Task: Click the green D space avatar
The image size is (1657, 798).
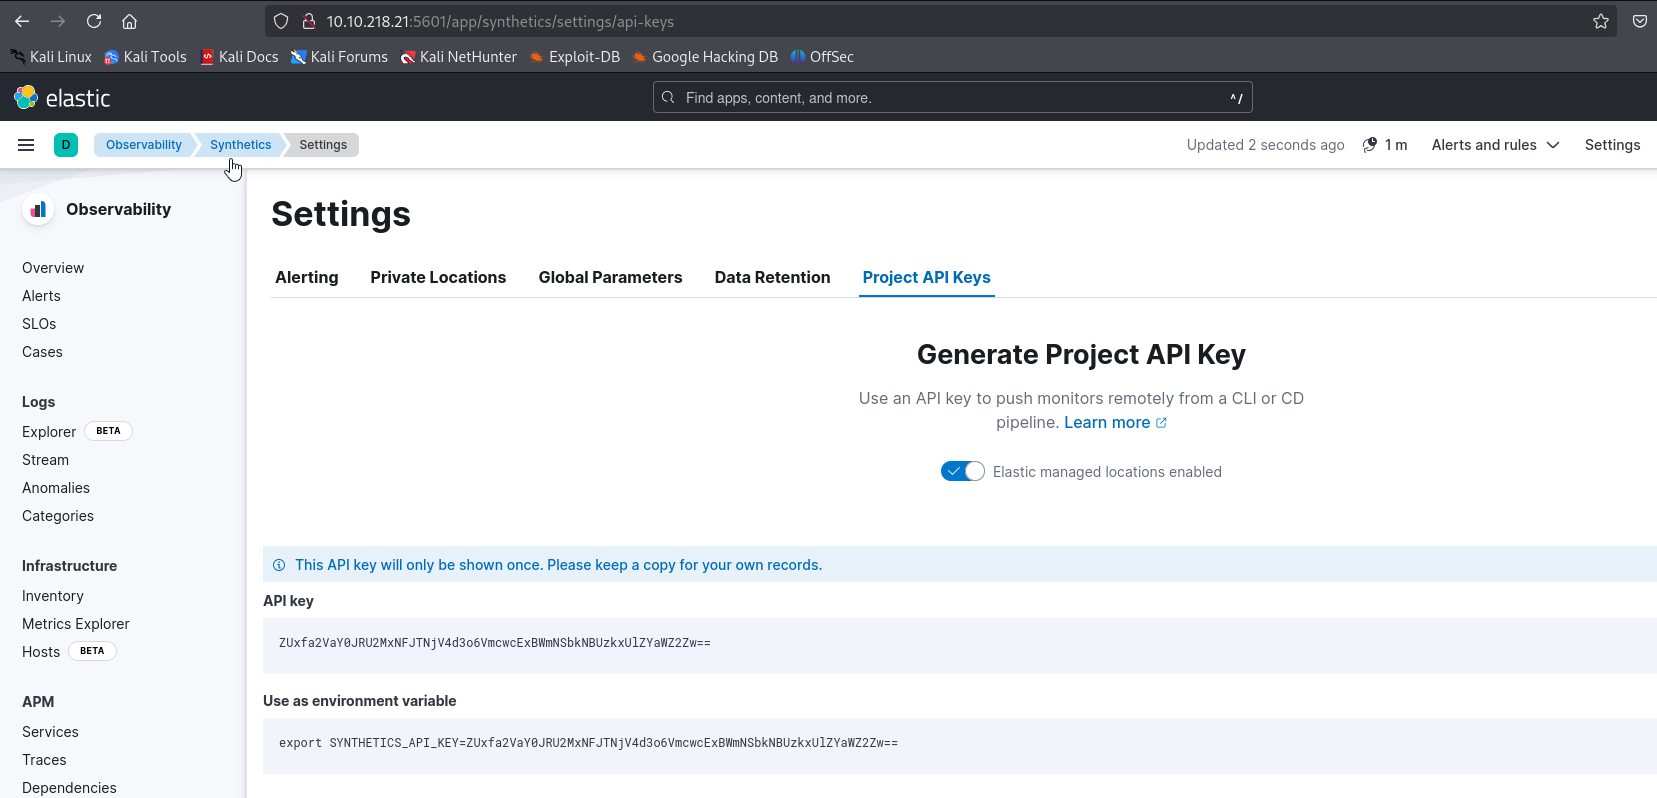Action: click(66, 145)
